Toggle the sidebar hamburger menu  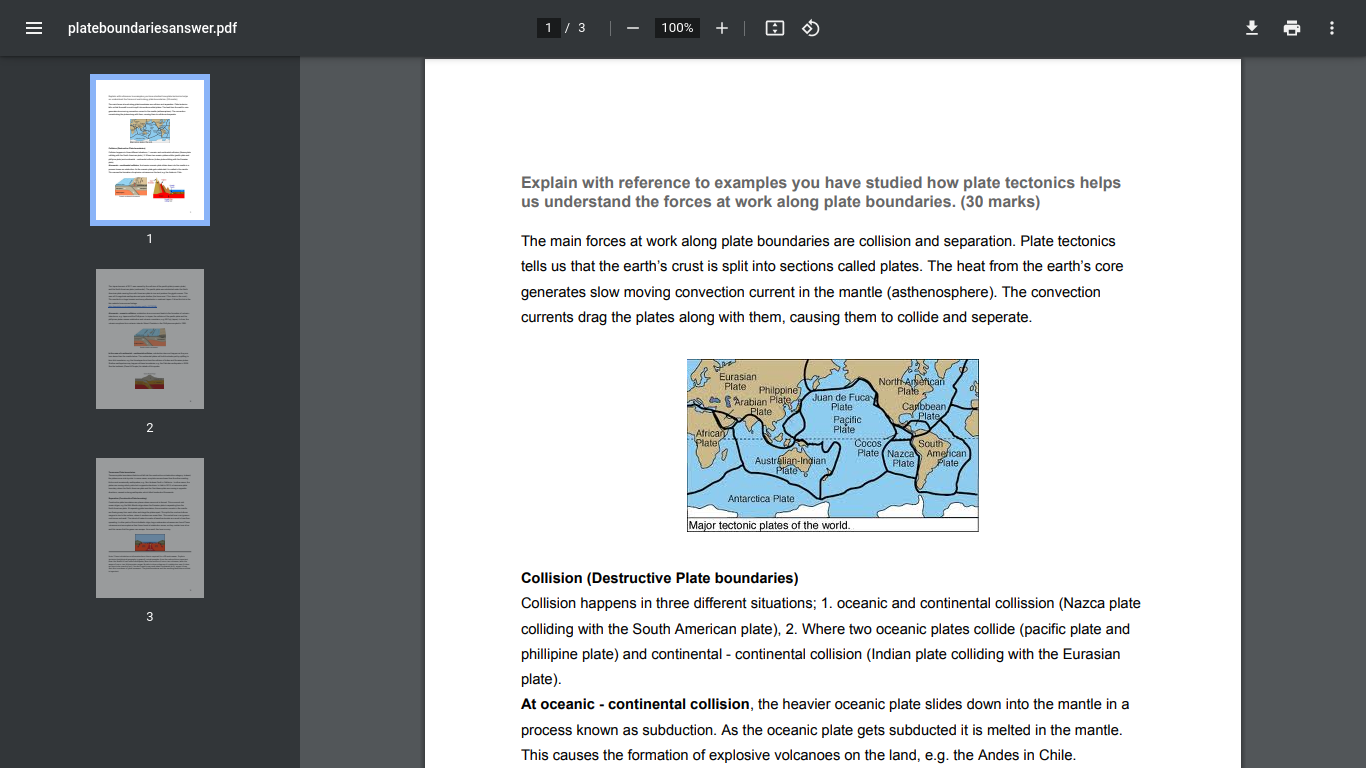coord(34,28)
